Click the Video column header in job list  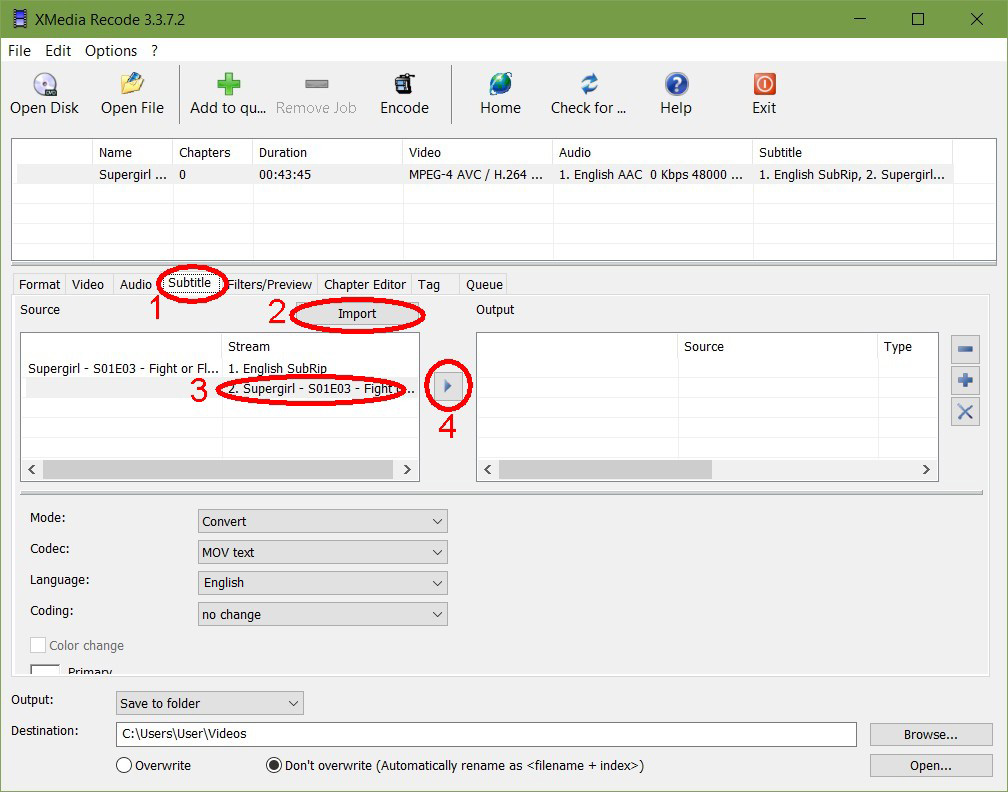pos(478,152)
